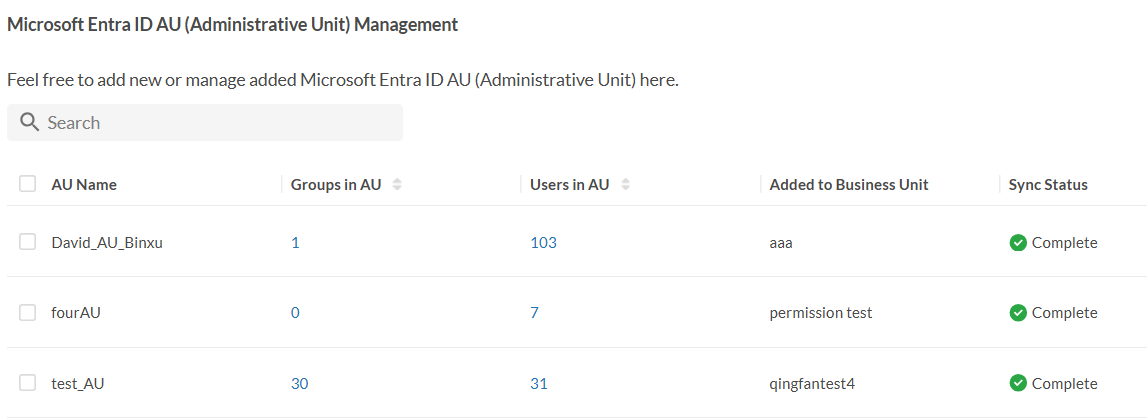Tick the test_AU row checkbox
This screenshot has height=420, width=1147.
pyautogui.click(x=28, y=382)
